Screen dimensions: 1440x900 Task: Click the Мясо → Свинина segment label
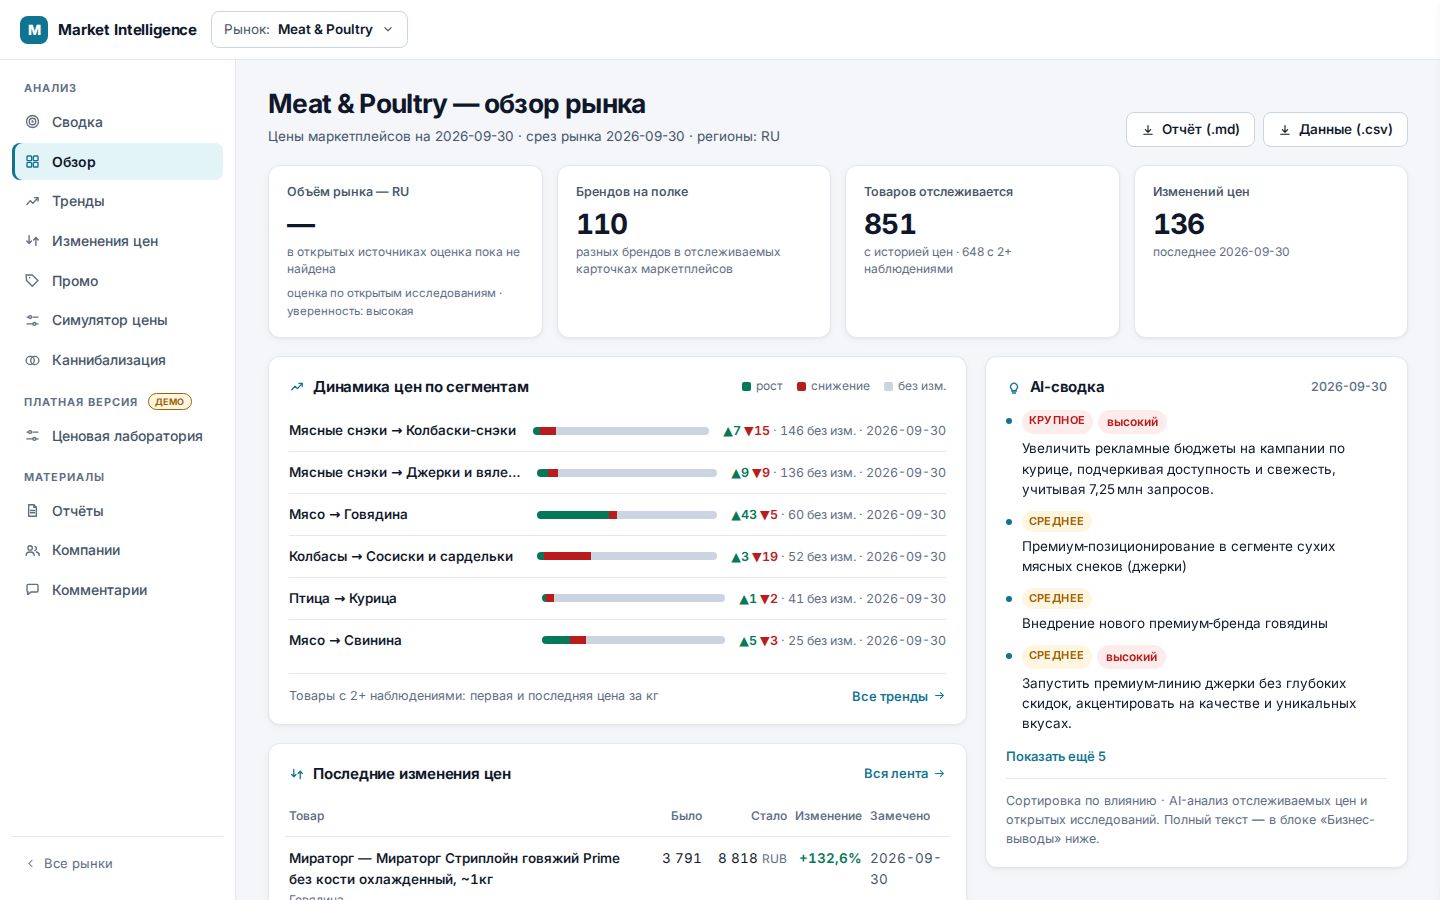point(345,641)
